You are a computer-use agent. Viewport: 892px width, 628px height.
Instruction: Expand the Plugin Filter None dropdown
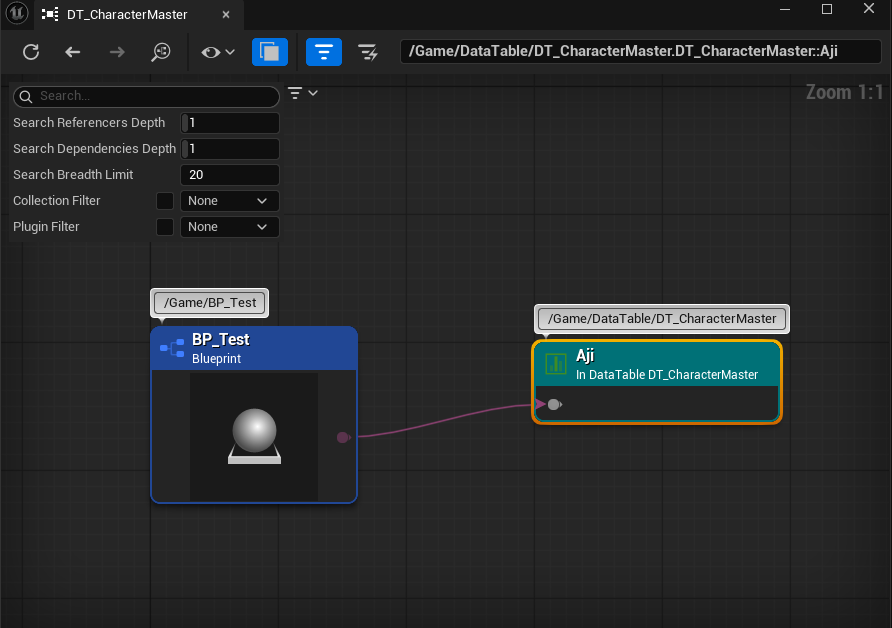229,227
